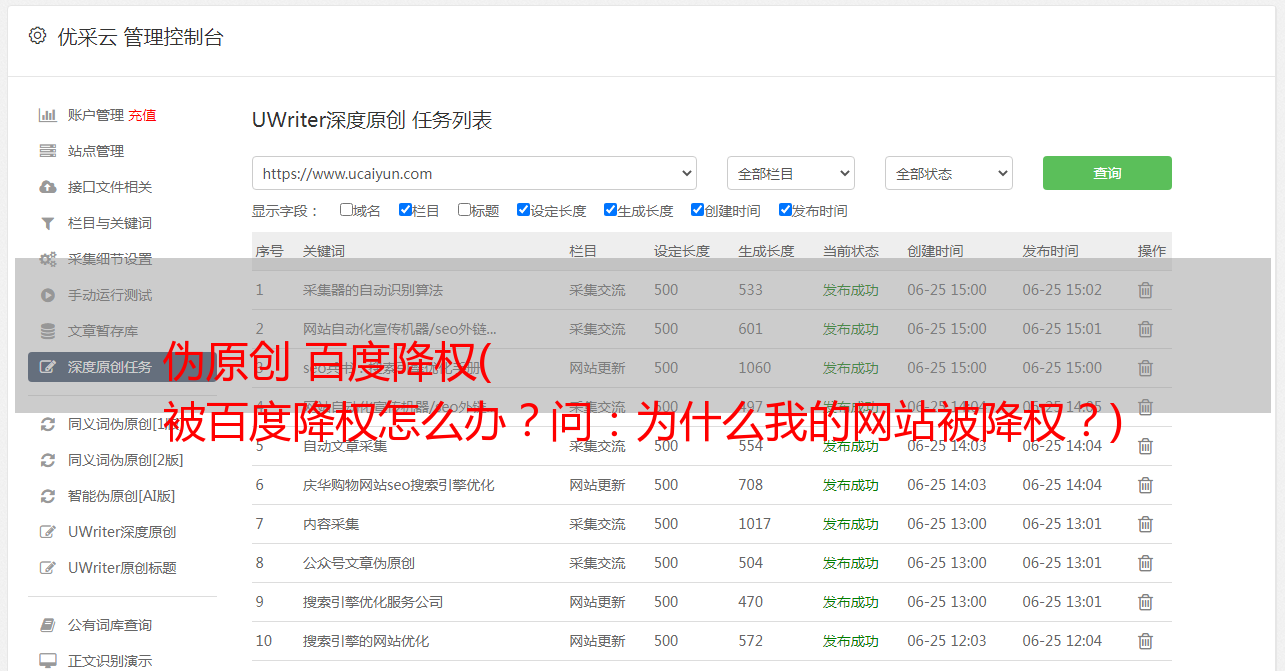Viewport: 1285px width, 671px height.
Task: Delete row 5 自动文章采集 task
Action: (1145, 446)
